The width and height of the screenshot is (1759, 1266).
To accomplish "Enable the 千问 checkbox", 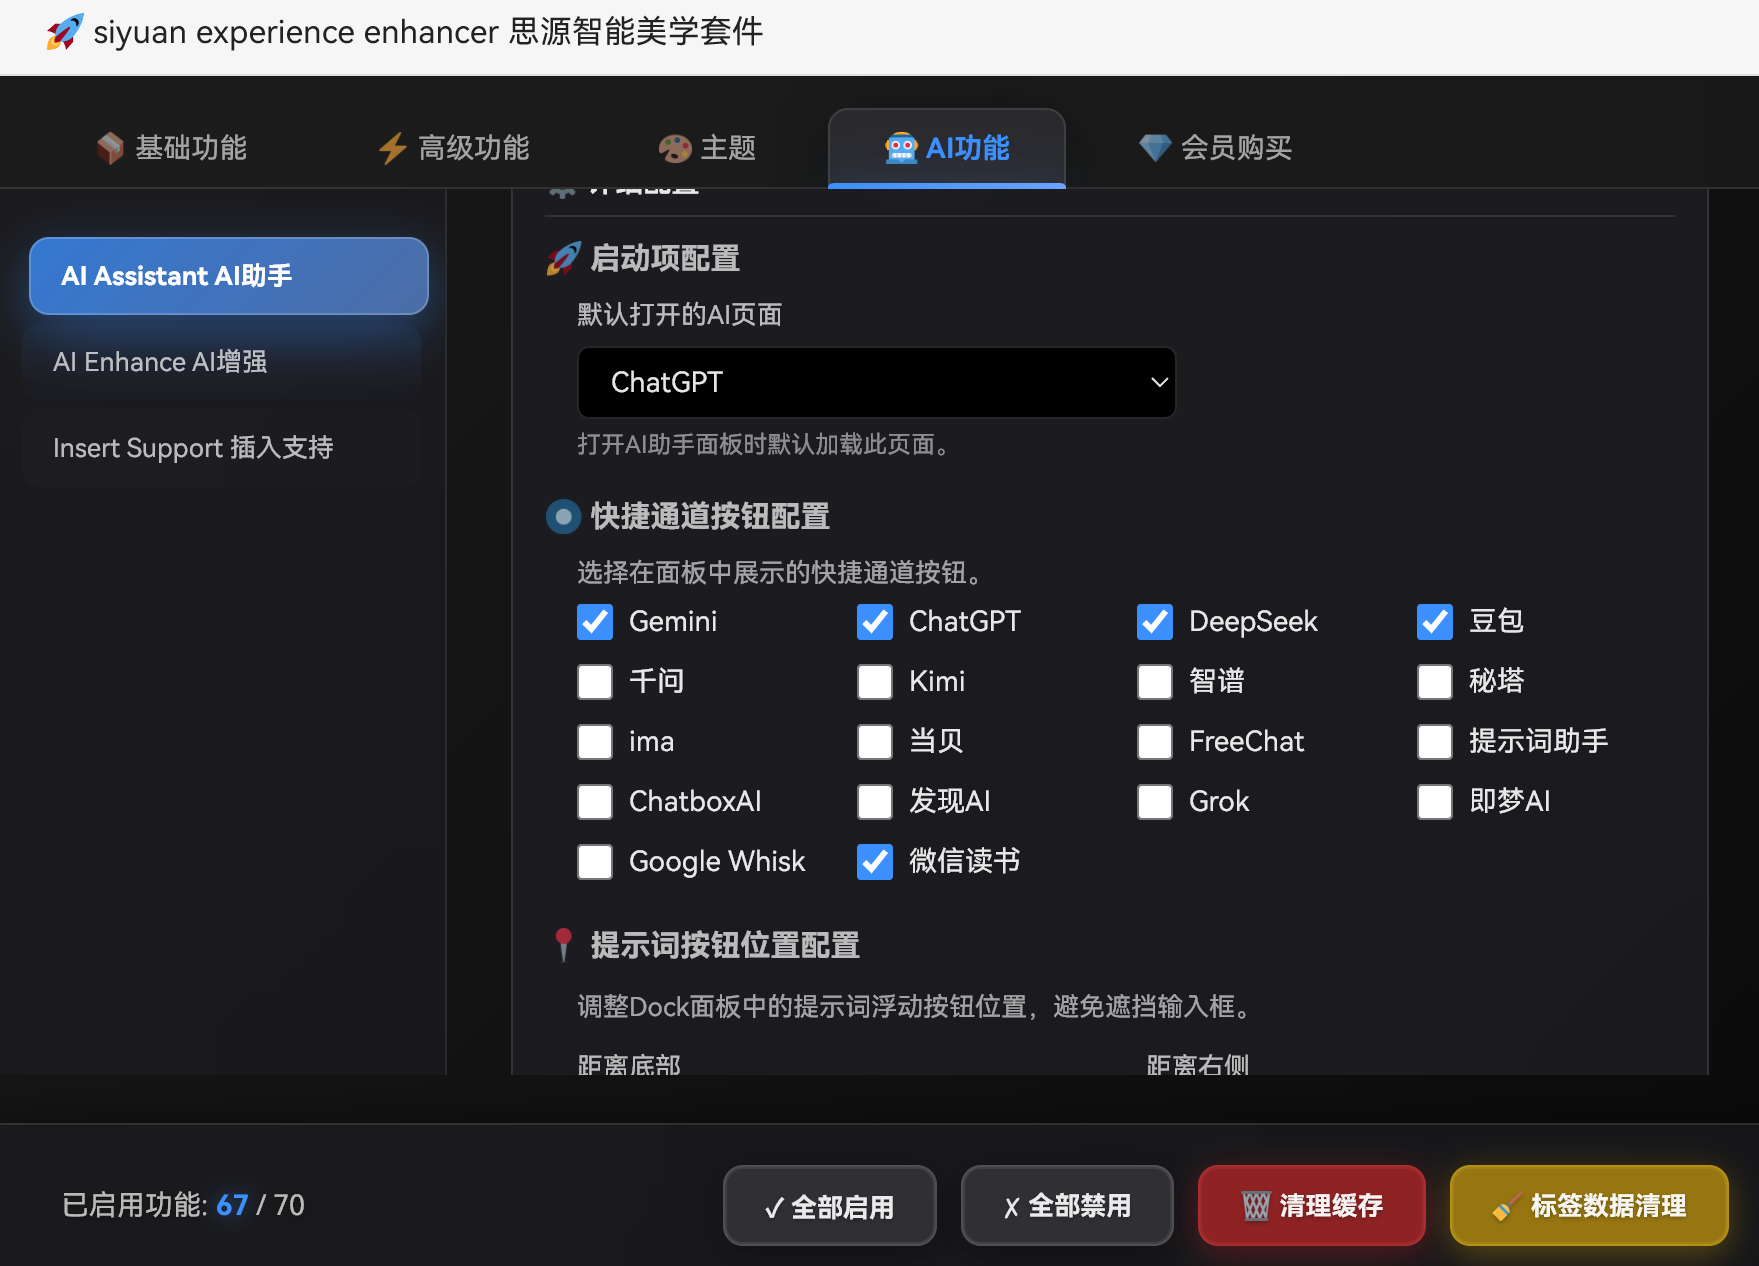I will pyautogui.click(x=595, y=682).
